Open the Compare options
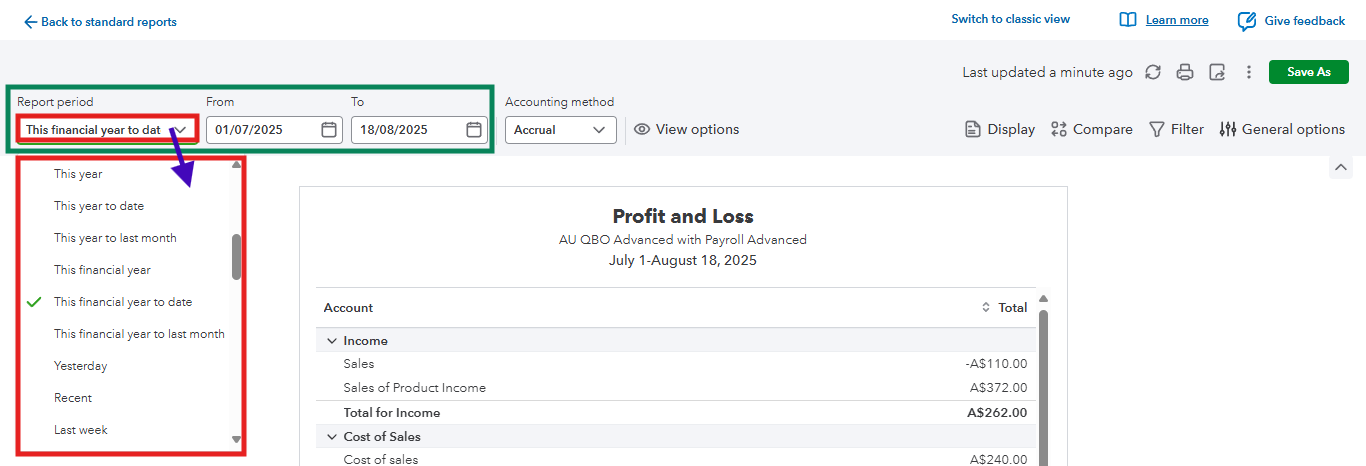The height and width of the screenshot is (466, 1366). (x=1091, y=129)
